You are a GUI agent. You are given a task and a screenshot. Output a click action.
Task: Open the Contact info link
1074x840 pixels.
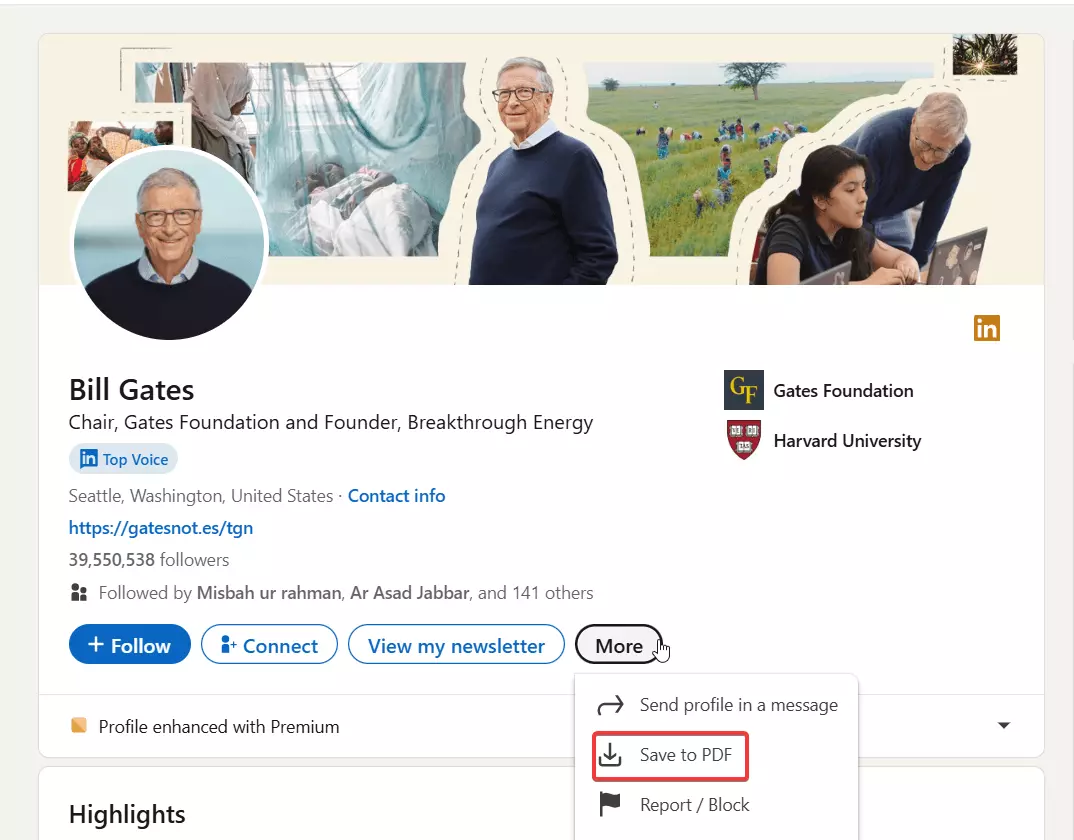pyautogui.click(x=396, y=496)
